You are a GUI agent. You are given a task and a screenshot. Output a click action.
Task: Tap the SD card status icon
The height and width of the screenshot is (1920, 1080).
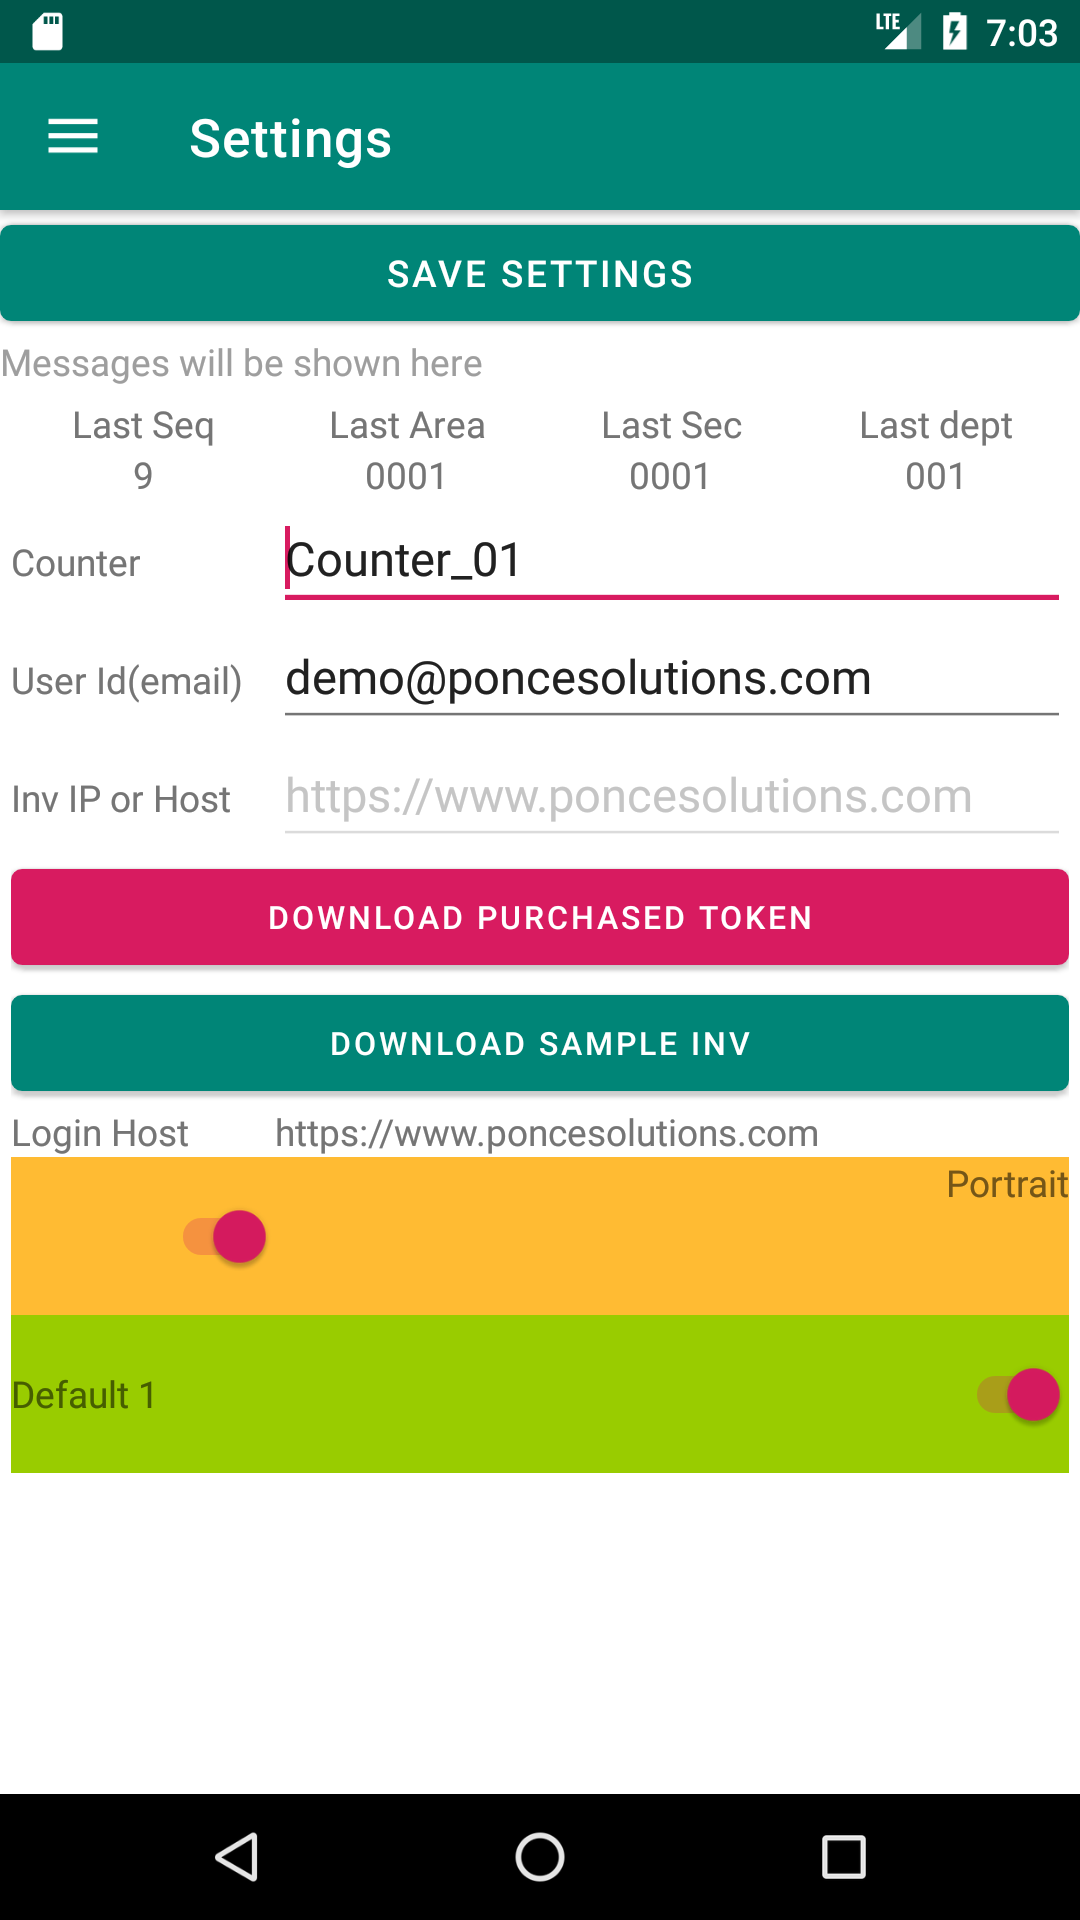(x=47, y=32)
